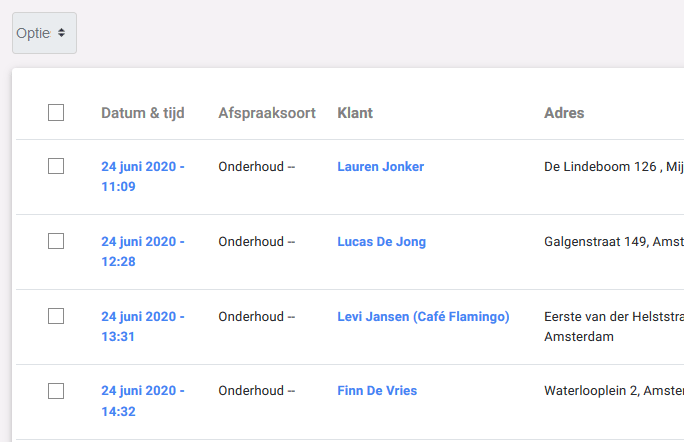The height and width of the screenshot is (442, 684).
Task: Open customer Lucas De Jong
Action: point(381,242)
